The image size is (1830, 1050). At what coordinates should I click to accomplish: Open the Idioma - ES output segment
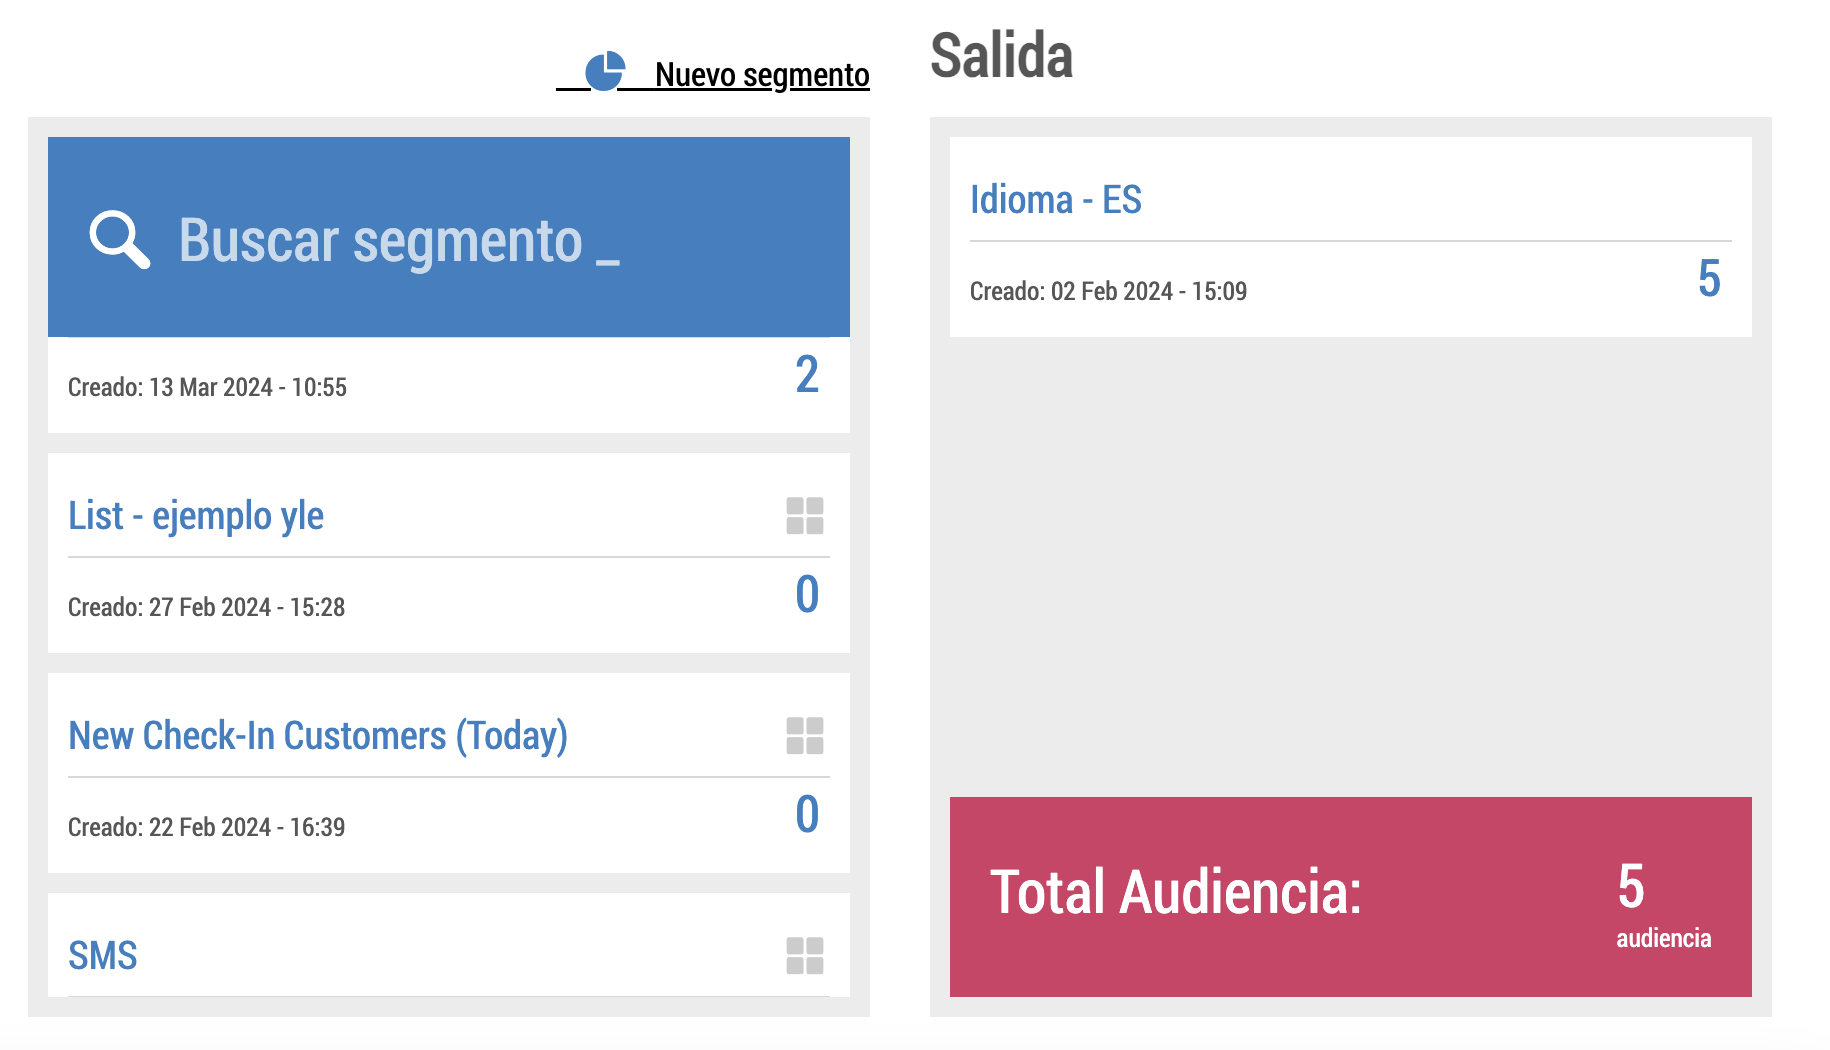tap(1055, 200)
